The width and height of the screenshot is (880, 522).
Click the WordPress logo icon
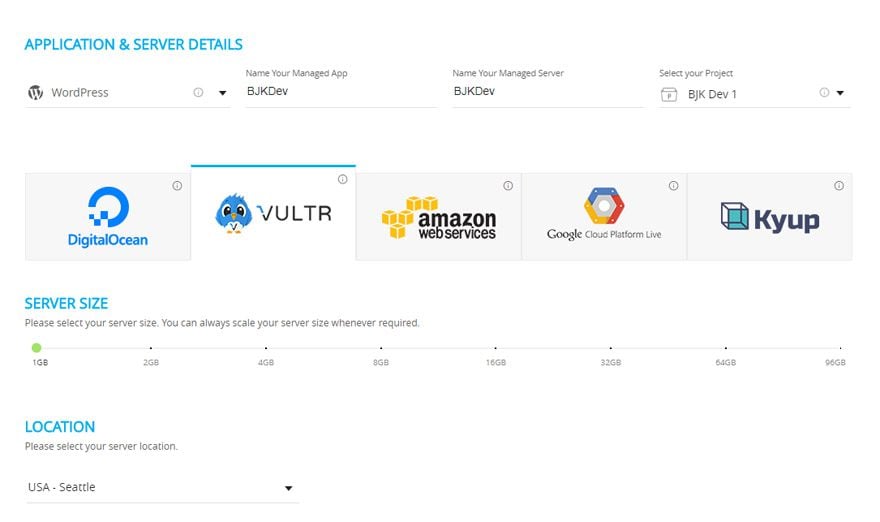[35, 93]
